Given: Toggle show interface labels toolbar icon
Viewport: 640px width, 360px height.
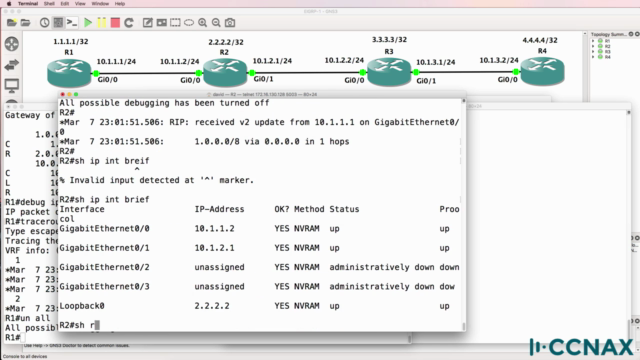Looking at the screenshot, I should (58, 22).
